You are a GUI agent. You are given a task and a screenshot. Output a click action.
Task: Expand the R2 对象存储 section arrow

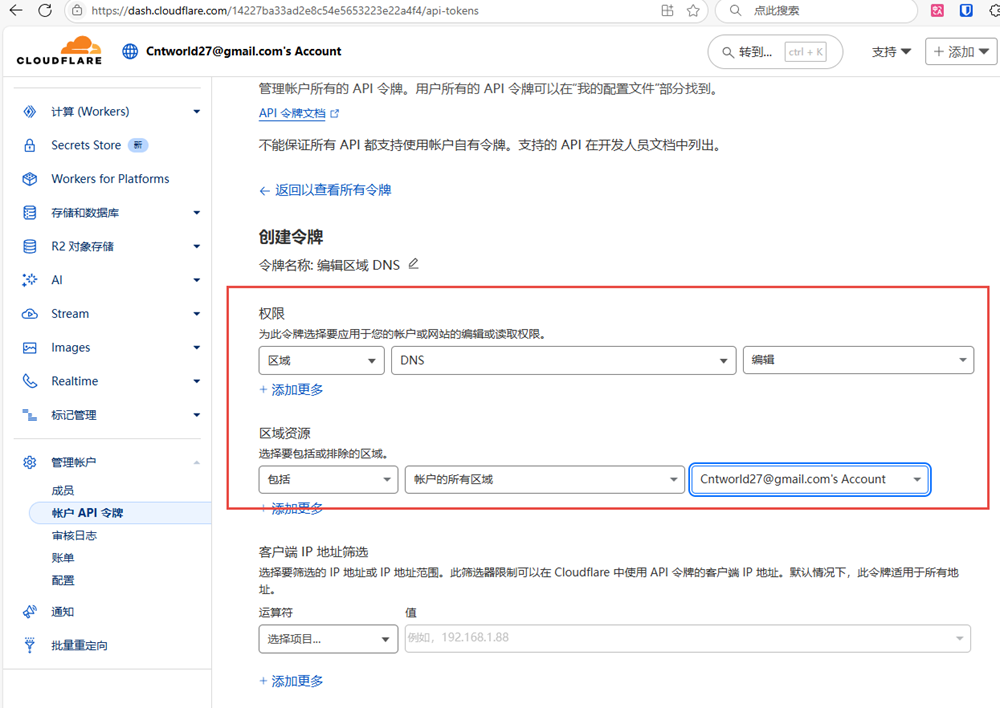pos(196,246)
